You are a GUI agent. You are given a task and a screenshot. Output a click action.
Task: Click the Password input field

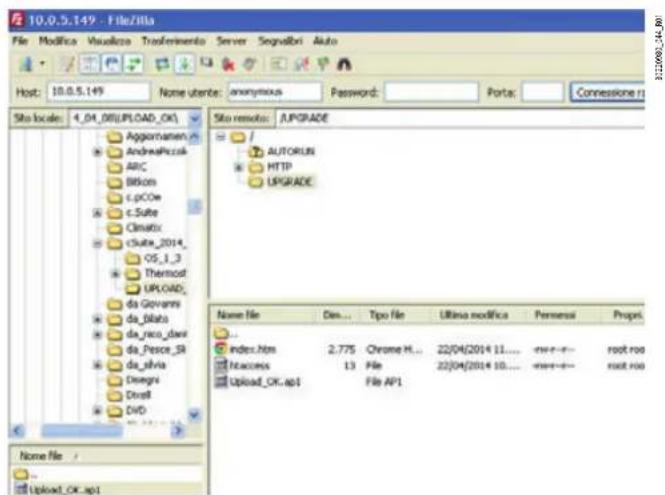pos(431,92)
